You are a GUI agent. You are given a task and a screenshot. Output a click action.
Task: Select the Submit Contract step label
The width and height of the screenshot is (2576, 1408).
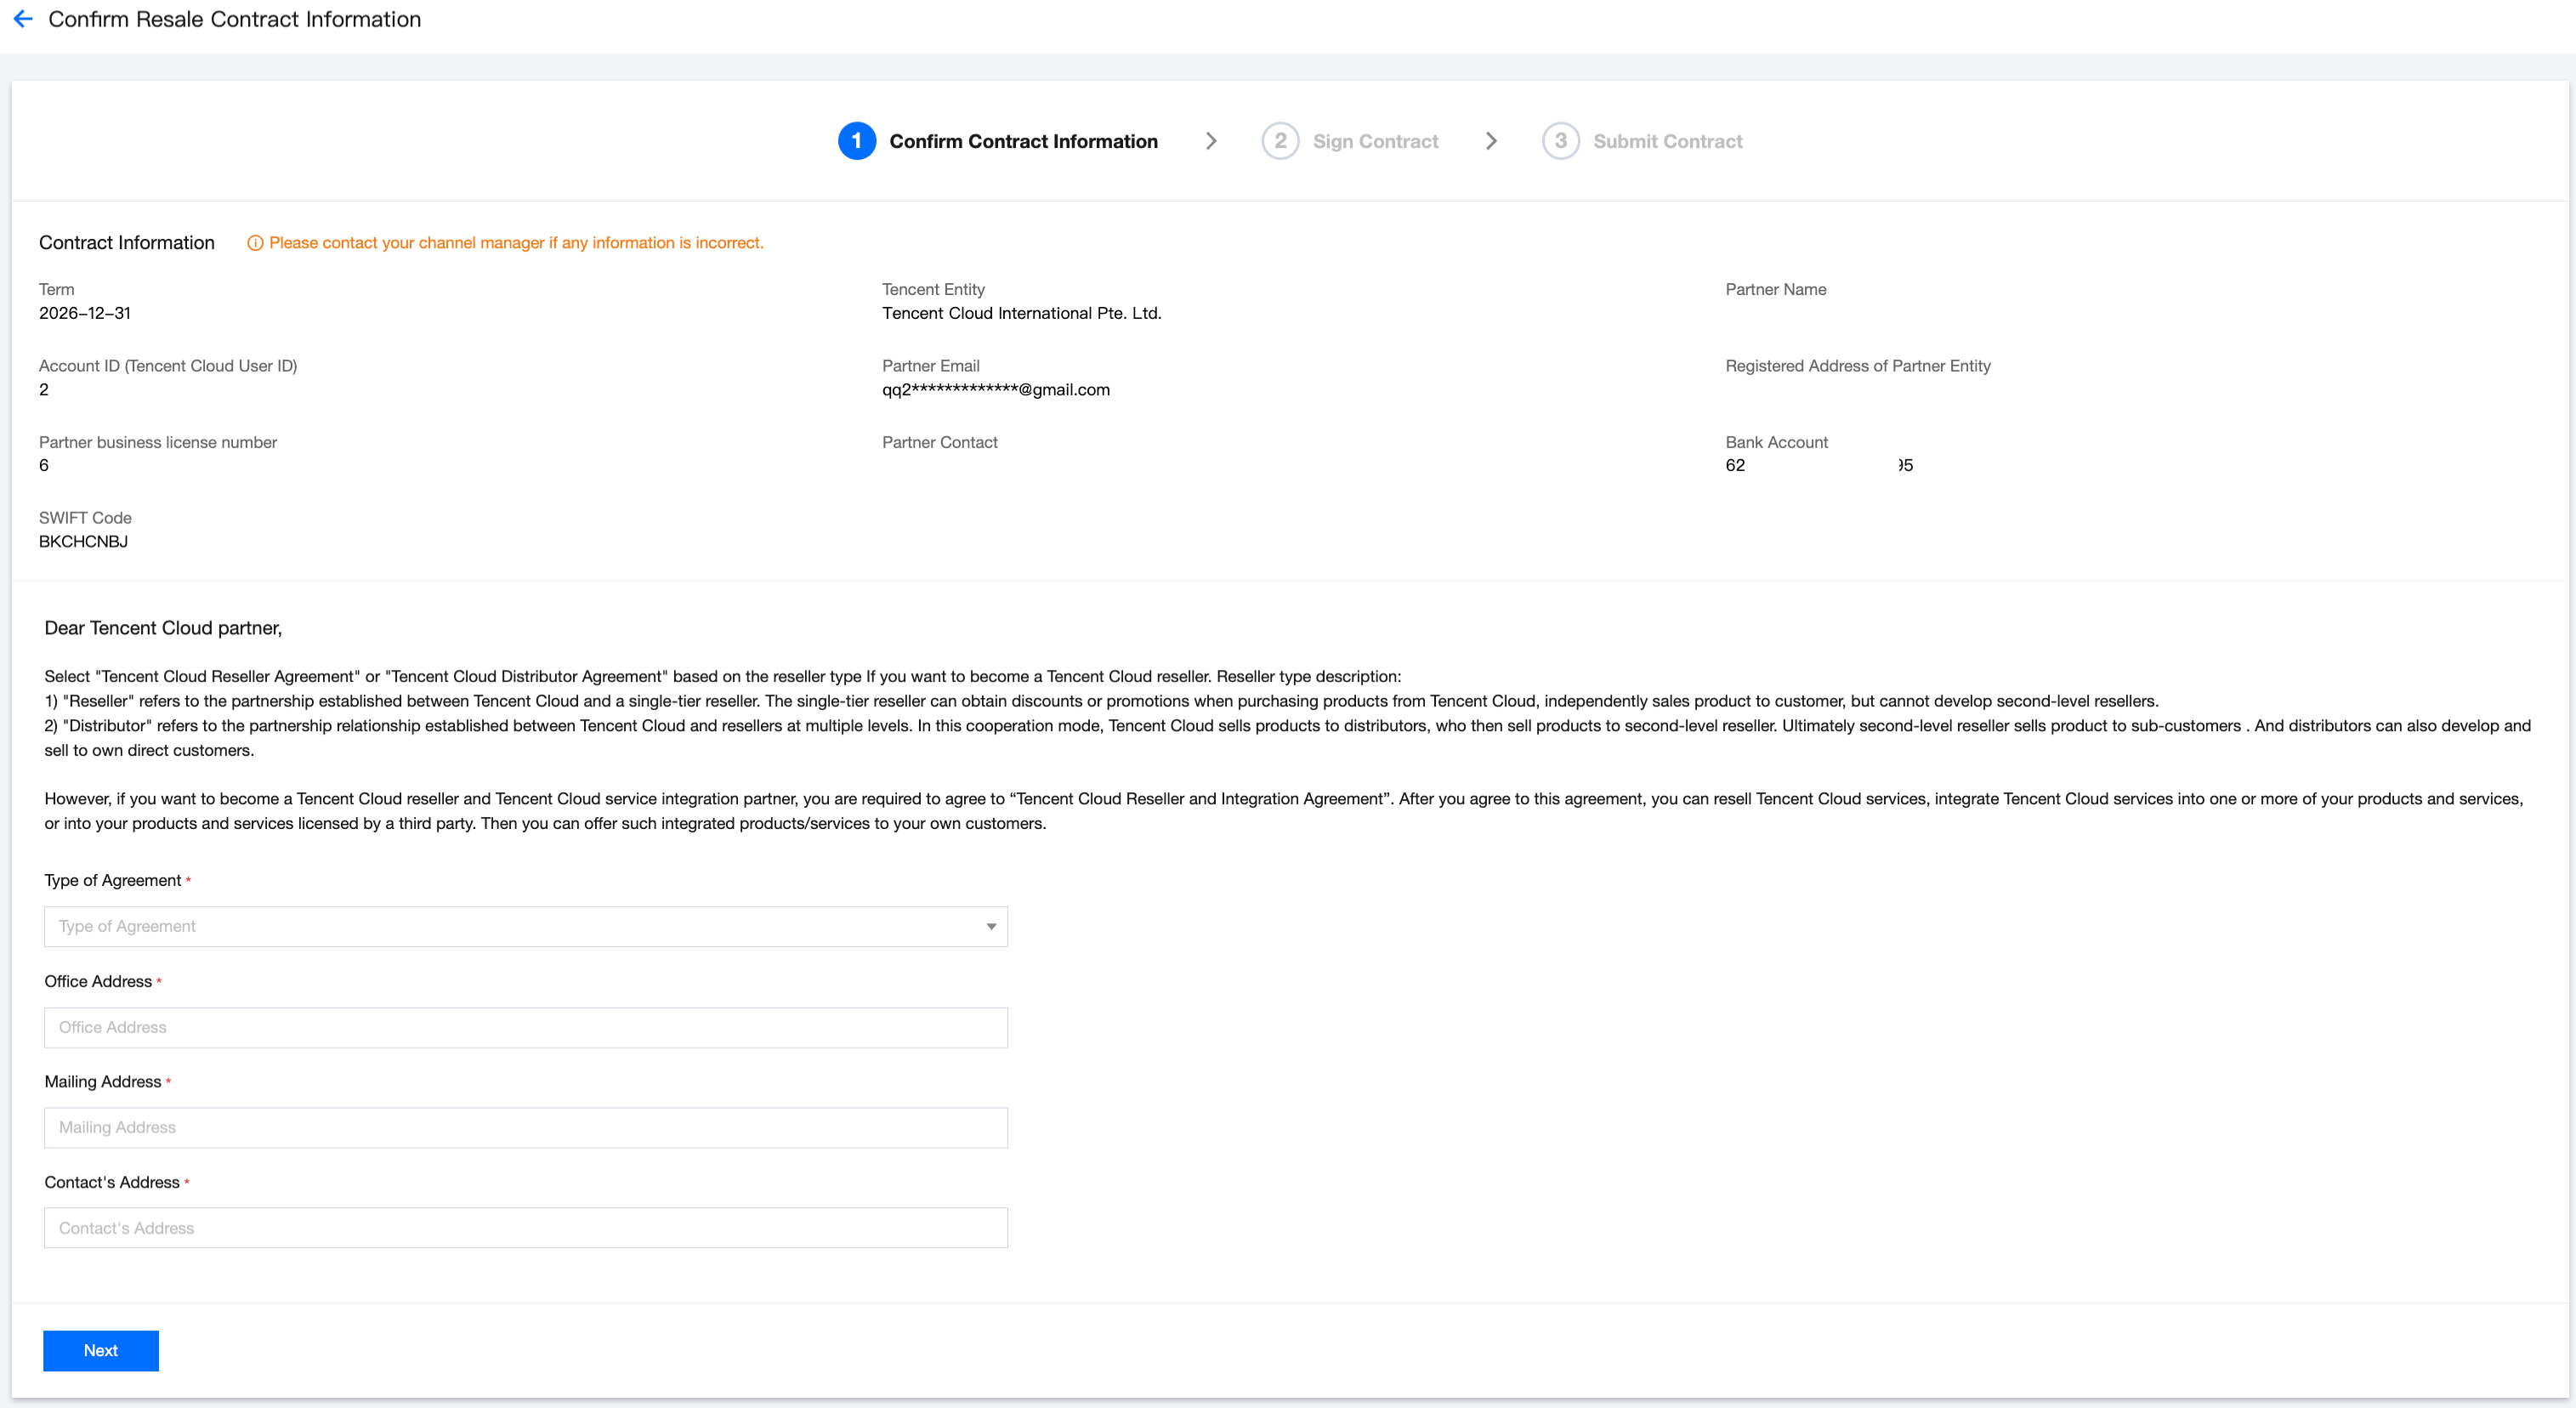tap(1667, 141)
